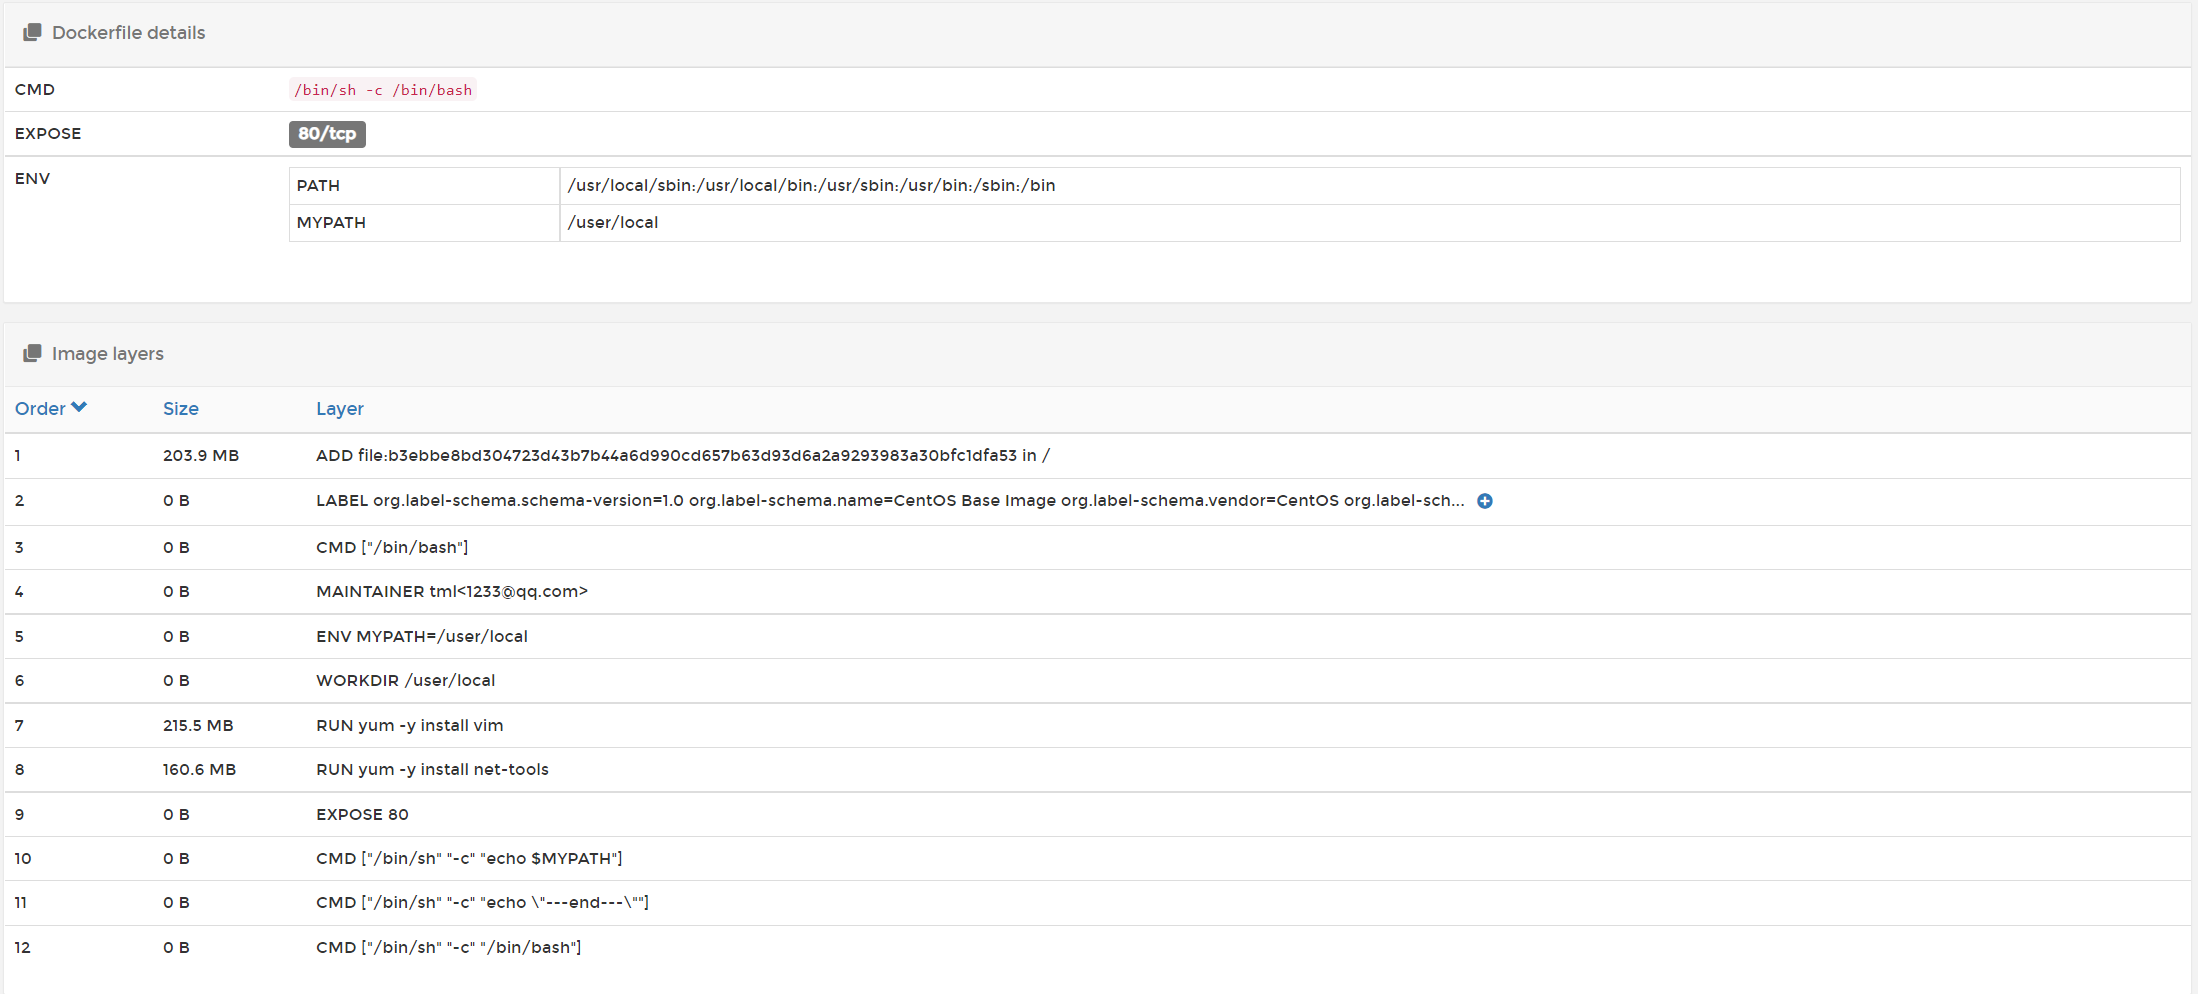Toggle the Order sort direction chevron
Screen dimensions: 2198x994
point(79,408)
